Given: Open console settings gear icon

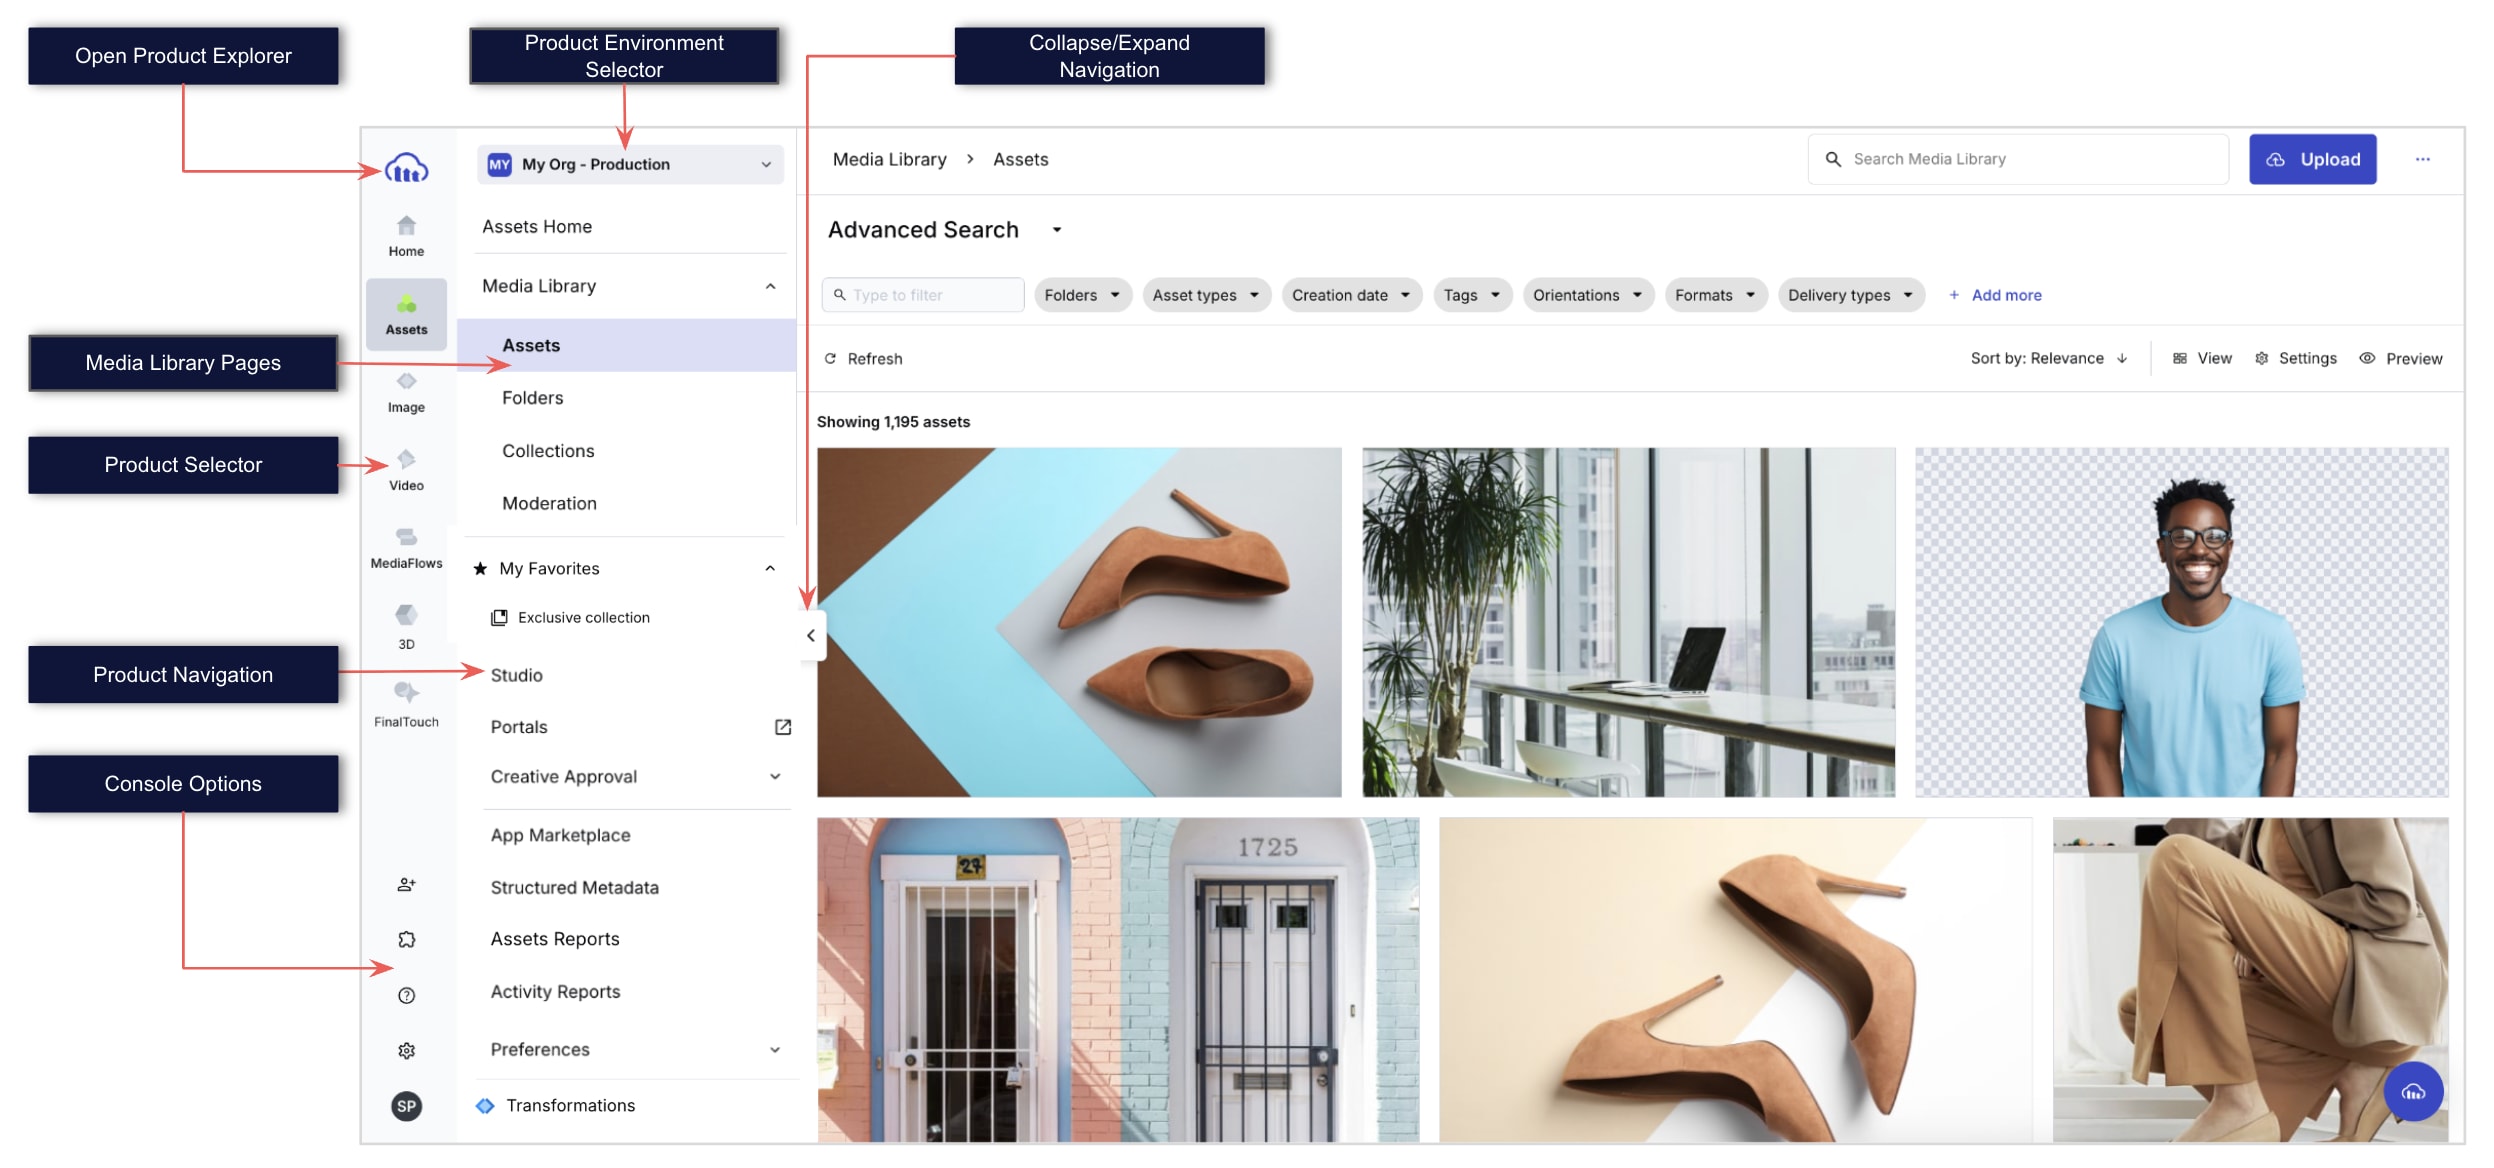Looking at the screenshot, I should click(406, 1050).
